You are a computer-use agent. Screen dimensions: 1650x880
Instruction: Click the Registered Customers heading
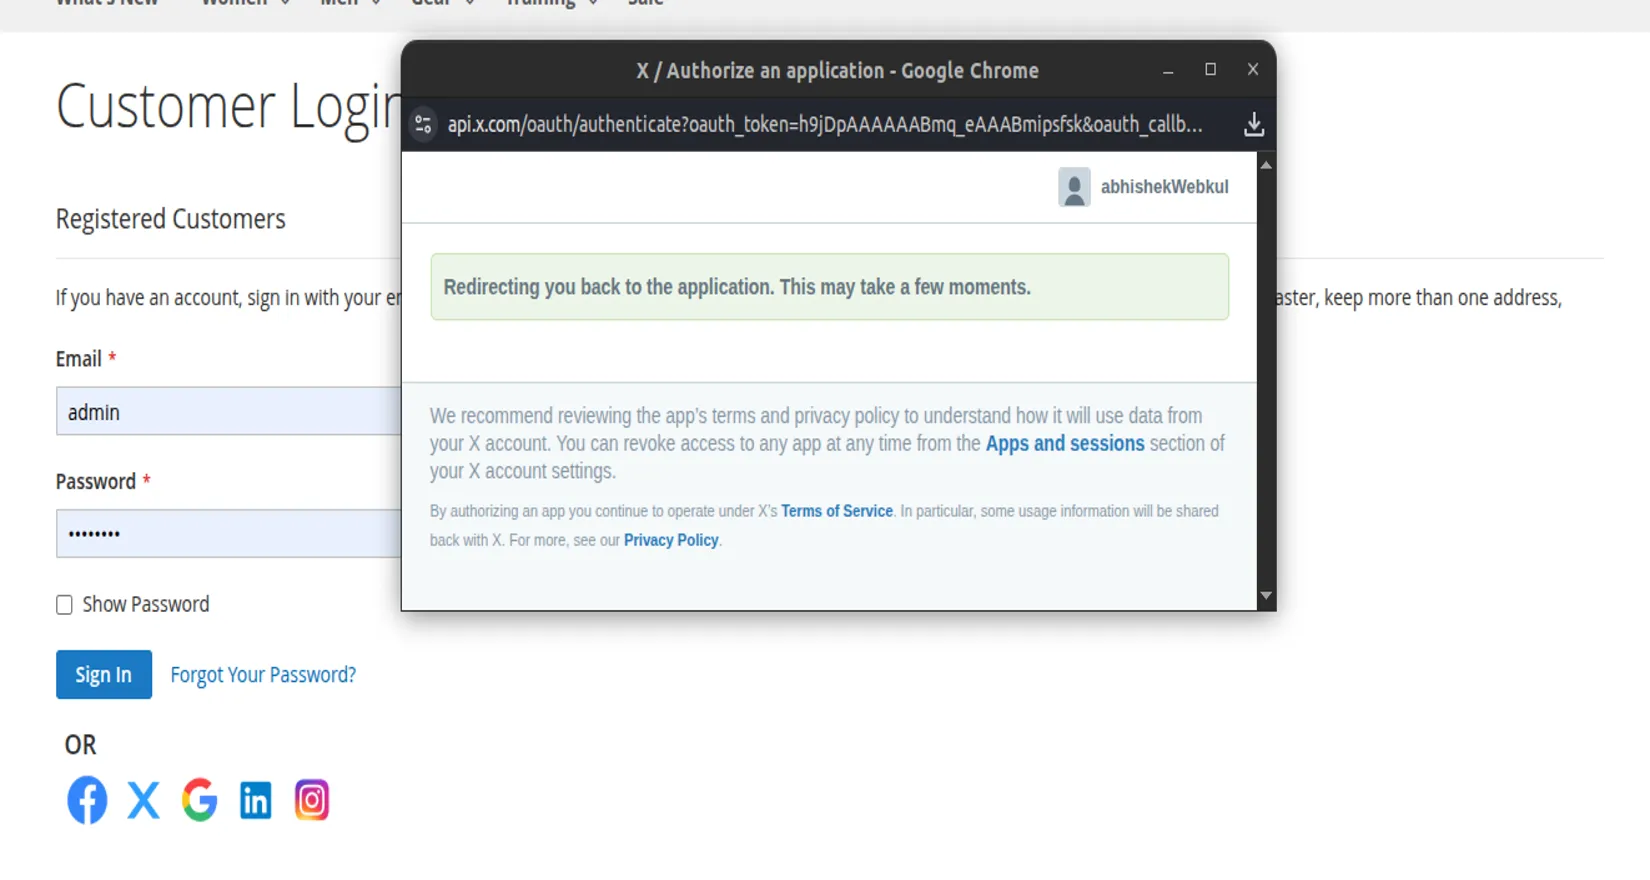pyautogui.click(x=171, y=219)
